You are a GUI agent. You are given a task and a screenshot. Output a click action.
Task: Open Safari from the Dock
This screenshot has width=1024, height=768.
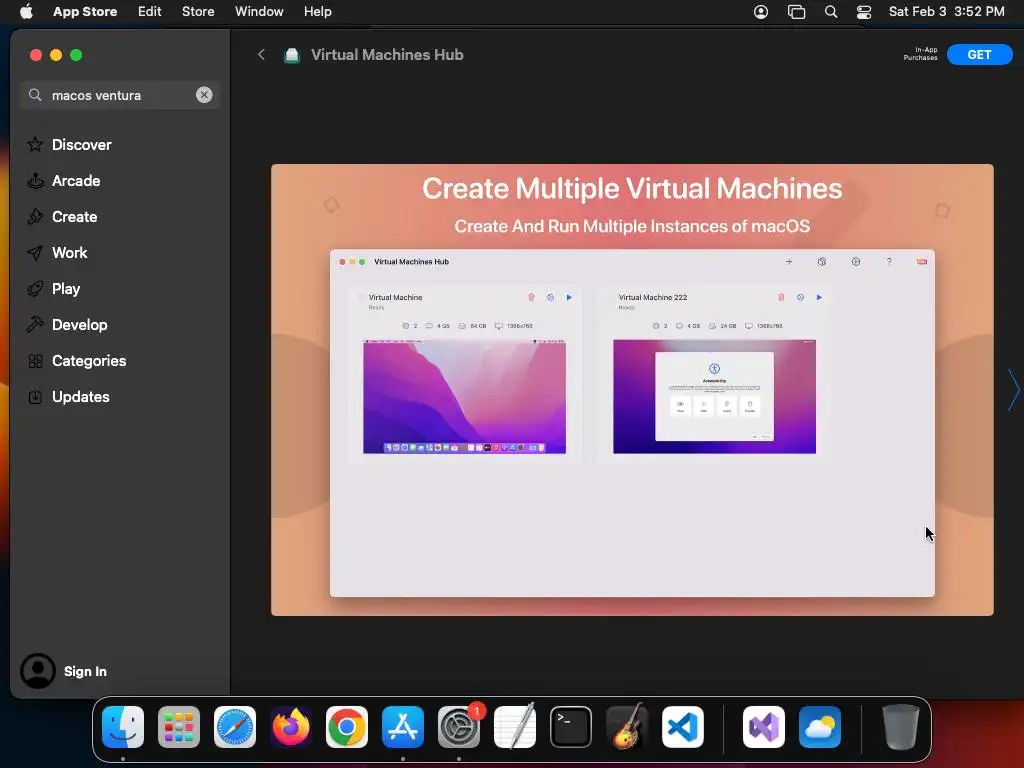click(235, 727)
